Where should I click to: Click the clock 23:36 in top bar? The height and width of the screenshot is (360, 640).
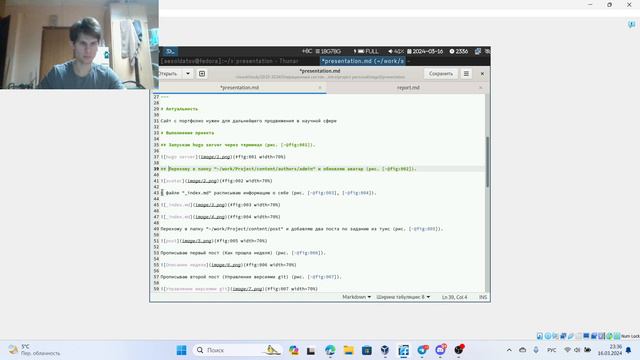click(x=459, y=51)
